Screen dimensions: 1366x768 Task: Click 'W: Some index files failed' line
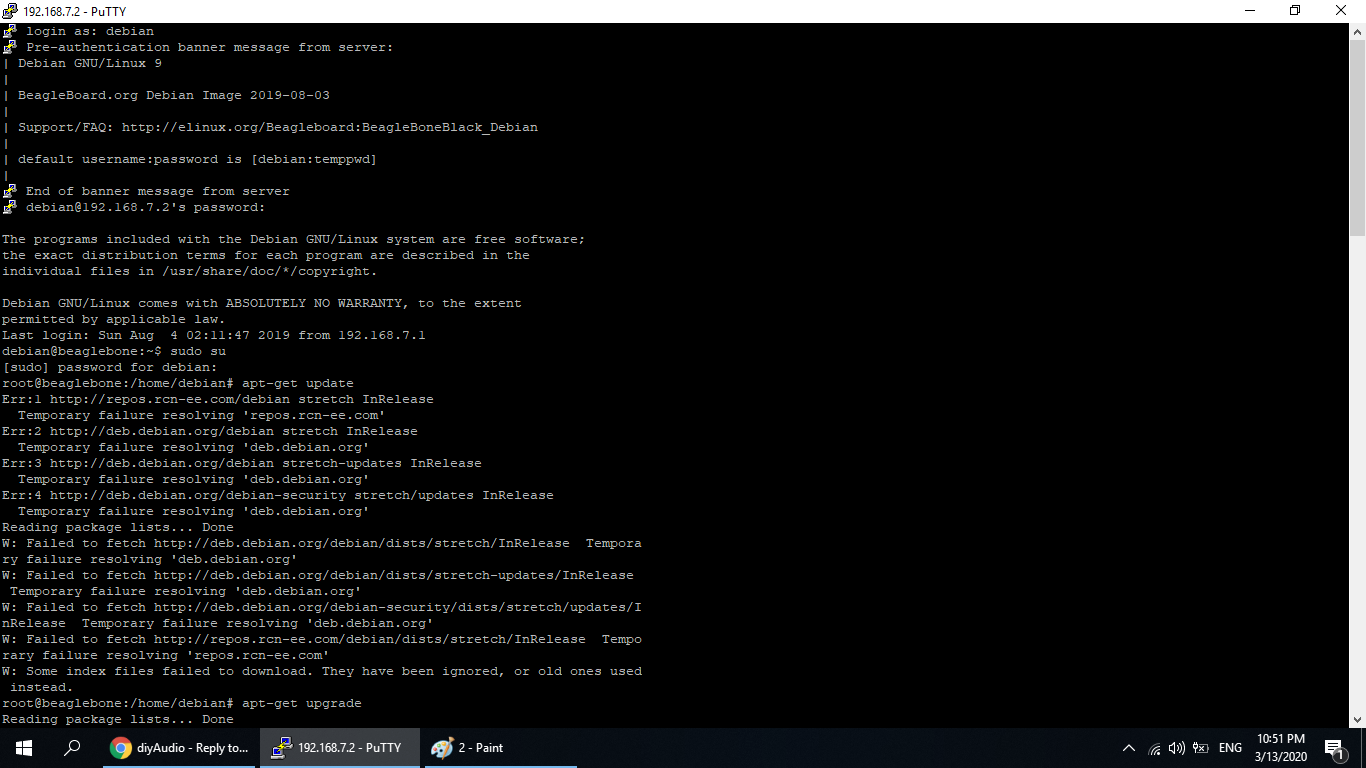[x=322, y=671]
